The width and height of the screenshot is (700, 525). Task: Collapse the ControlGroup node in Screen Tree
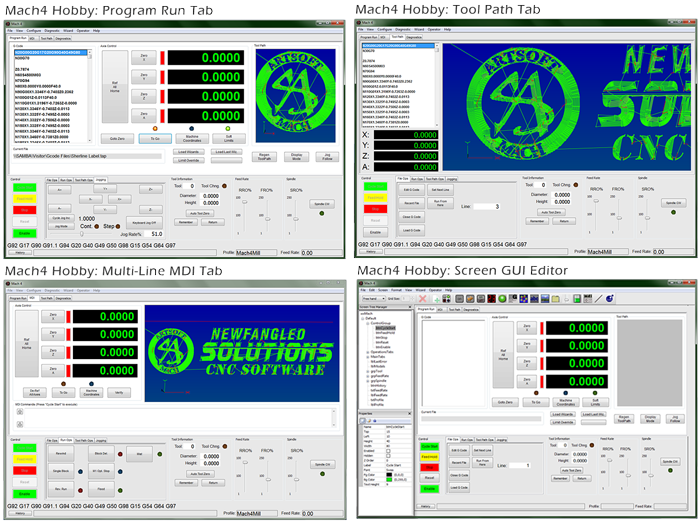[368, 323]
